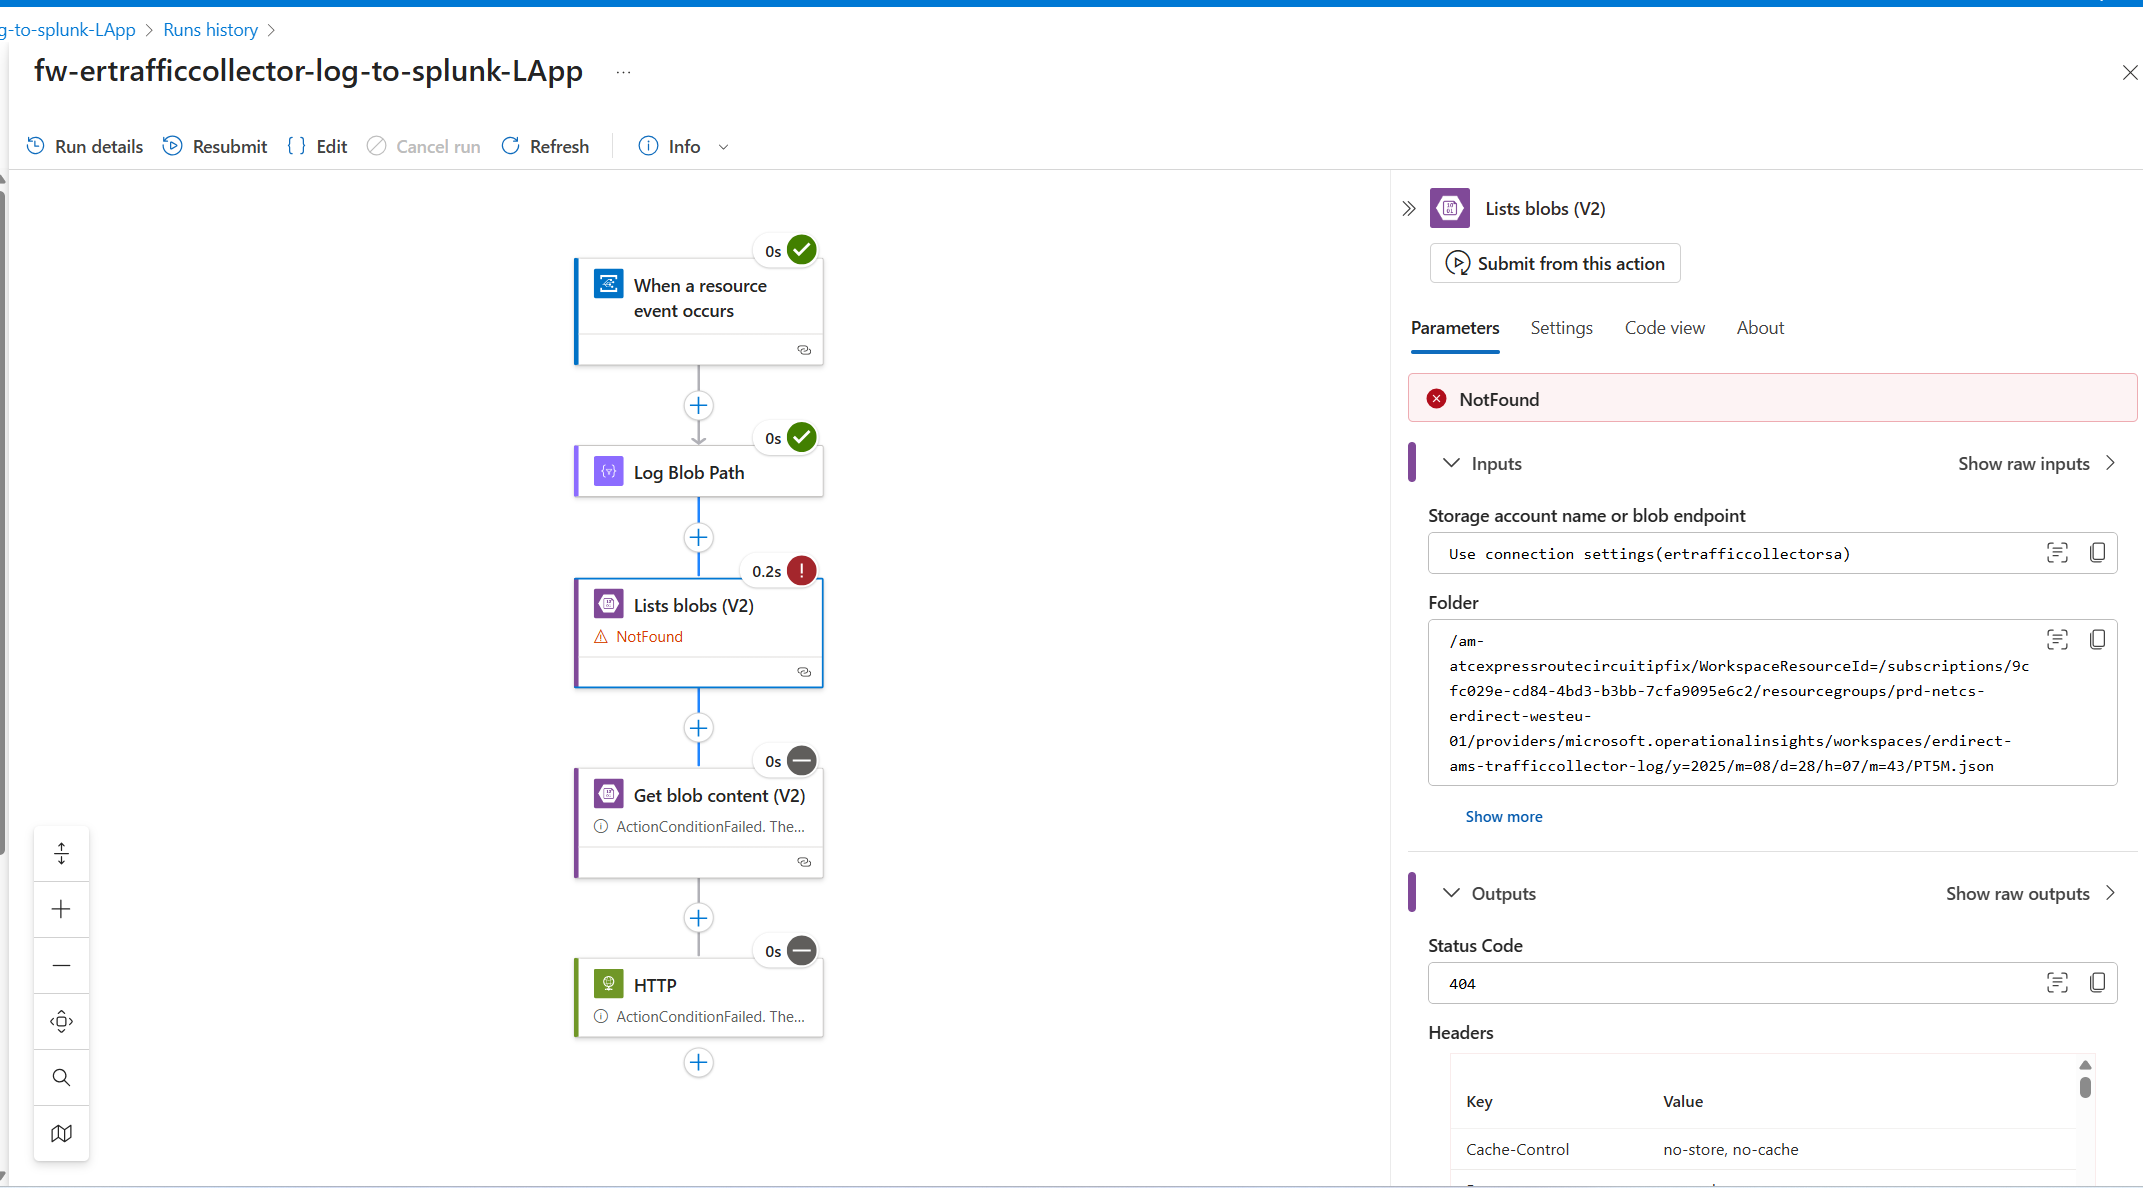2143x1188 pixels.
Task: Click the Show more link
Action: coord(1503,817)
